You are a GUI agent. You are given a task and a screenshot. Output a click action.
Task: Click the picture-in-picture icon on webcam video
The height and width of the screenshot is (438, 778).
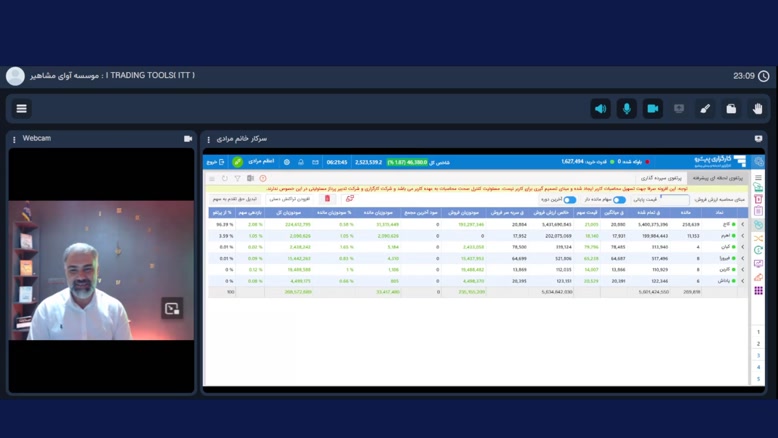pos(172,309)
